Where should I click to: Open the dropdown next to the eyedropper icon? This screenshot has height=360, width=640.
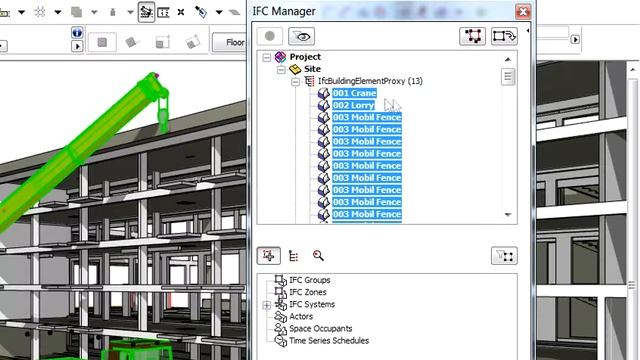[x=219, y=12]
